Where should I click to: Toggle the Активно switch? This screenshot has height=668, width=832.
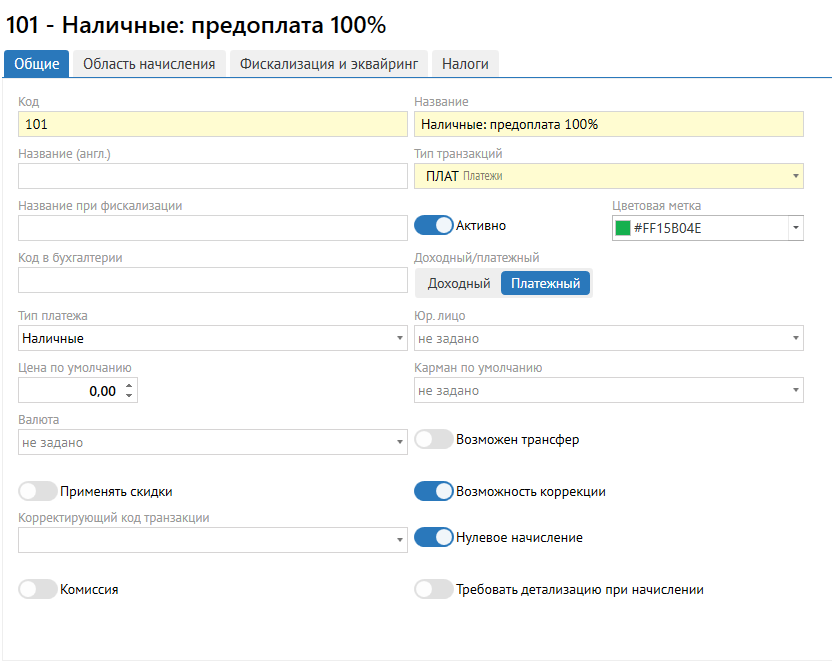click(x=434, y=226)
